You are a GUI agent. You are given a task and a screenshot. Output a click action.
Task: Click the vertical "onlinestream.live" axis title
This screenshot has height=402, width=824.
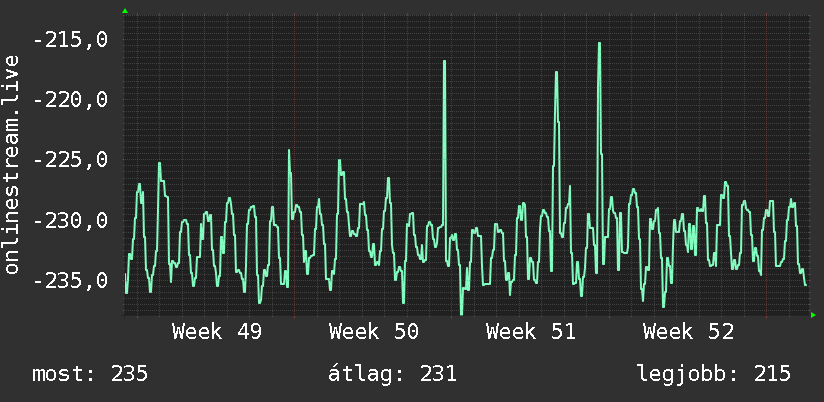[x=12, y=164]
